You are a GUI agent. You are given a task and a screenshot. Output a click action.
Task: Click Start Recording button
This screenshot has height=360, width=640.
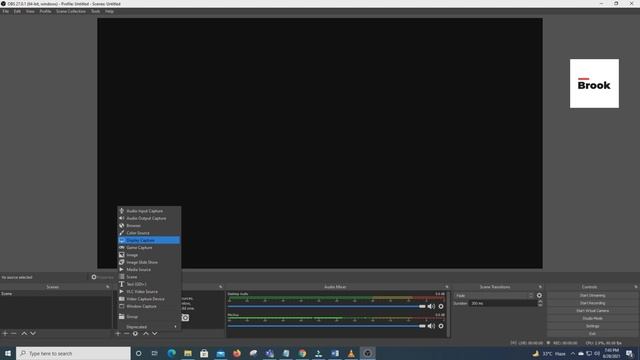click(592, 303)
